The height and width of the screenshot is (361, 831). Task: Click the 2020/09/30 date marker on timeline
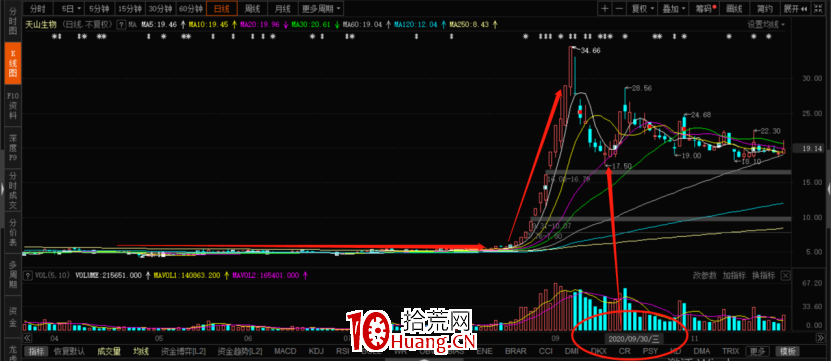pos(633,338)
